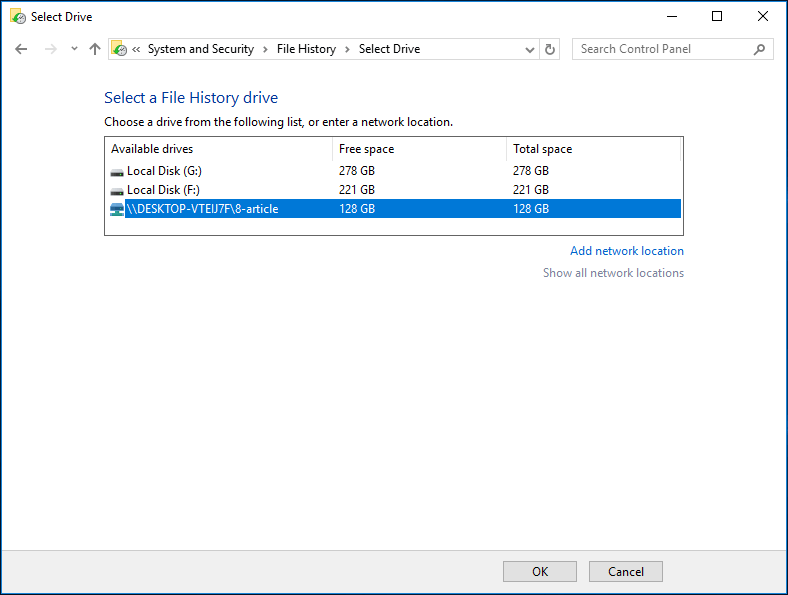This screenshot has width=788, height=595.
Task: Maximize the Select Drive window
Action: pyautogui.click(x=717, y=17)
